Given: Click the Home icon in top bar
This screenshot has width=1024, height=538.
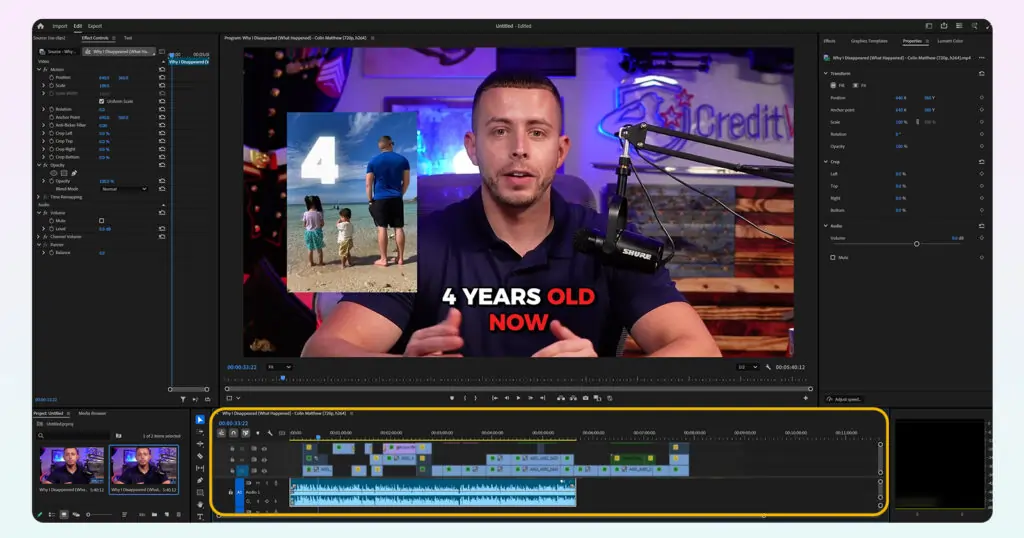Looking at the screenshot, I should coord(40,26).
